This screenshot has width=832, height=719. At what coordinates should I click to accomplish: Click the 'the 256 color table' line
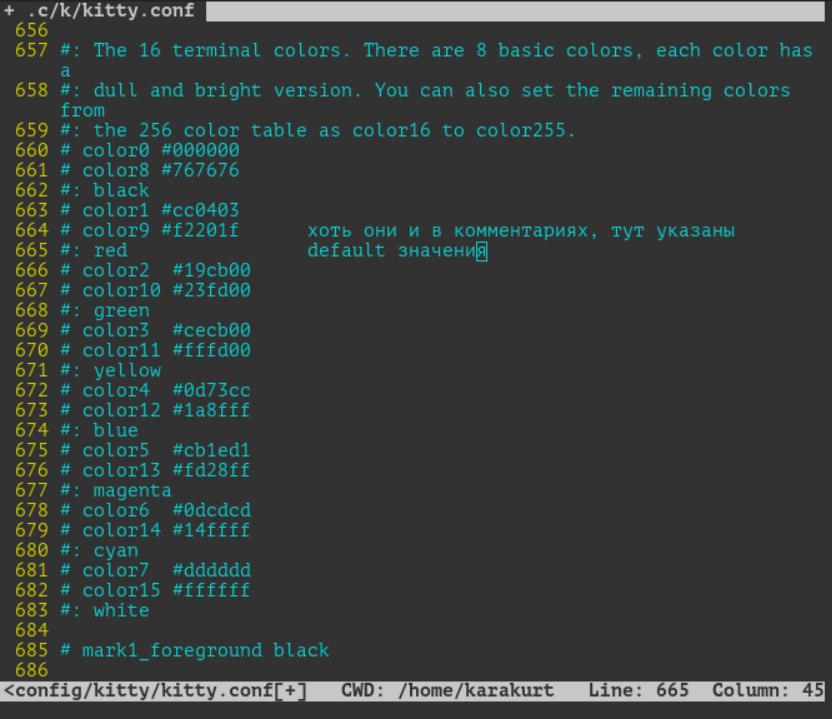pyautogui.click(x=318, y=131)
